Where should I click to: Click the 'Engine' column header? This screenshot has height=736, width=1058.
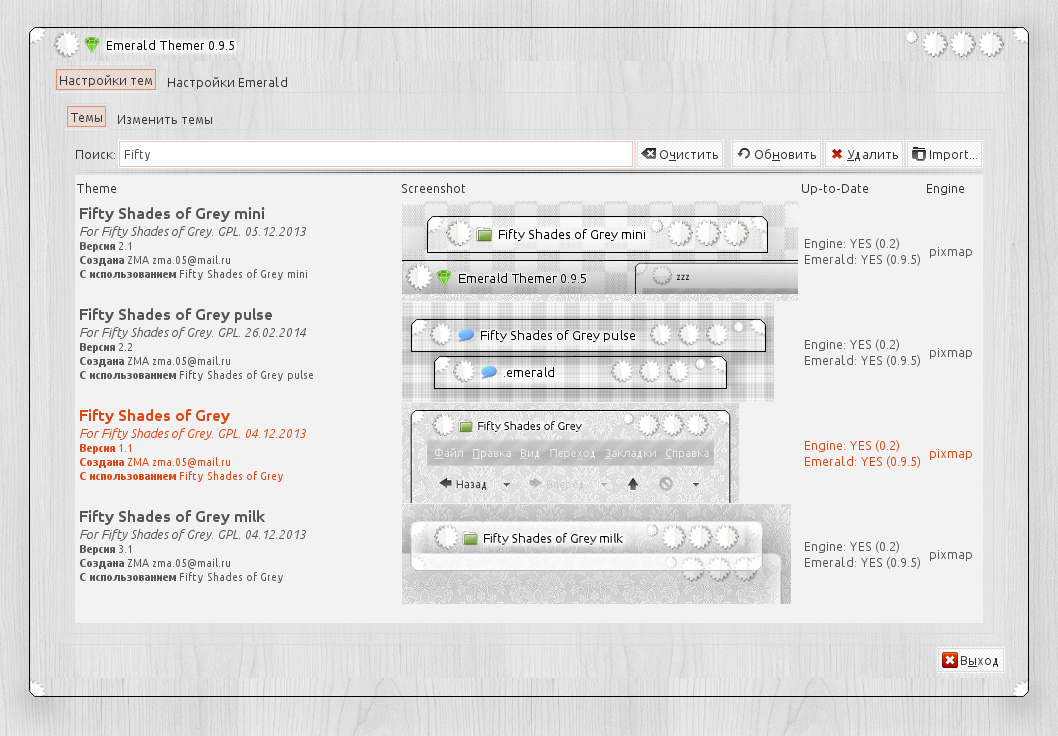[x=945, y=189]
